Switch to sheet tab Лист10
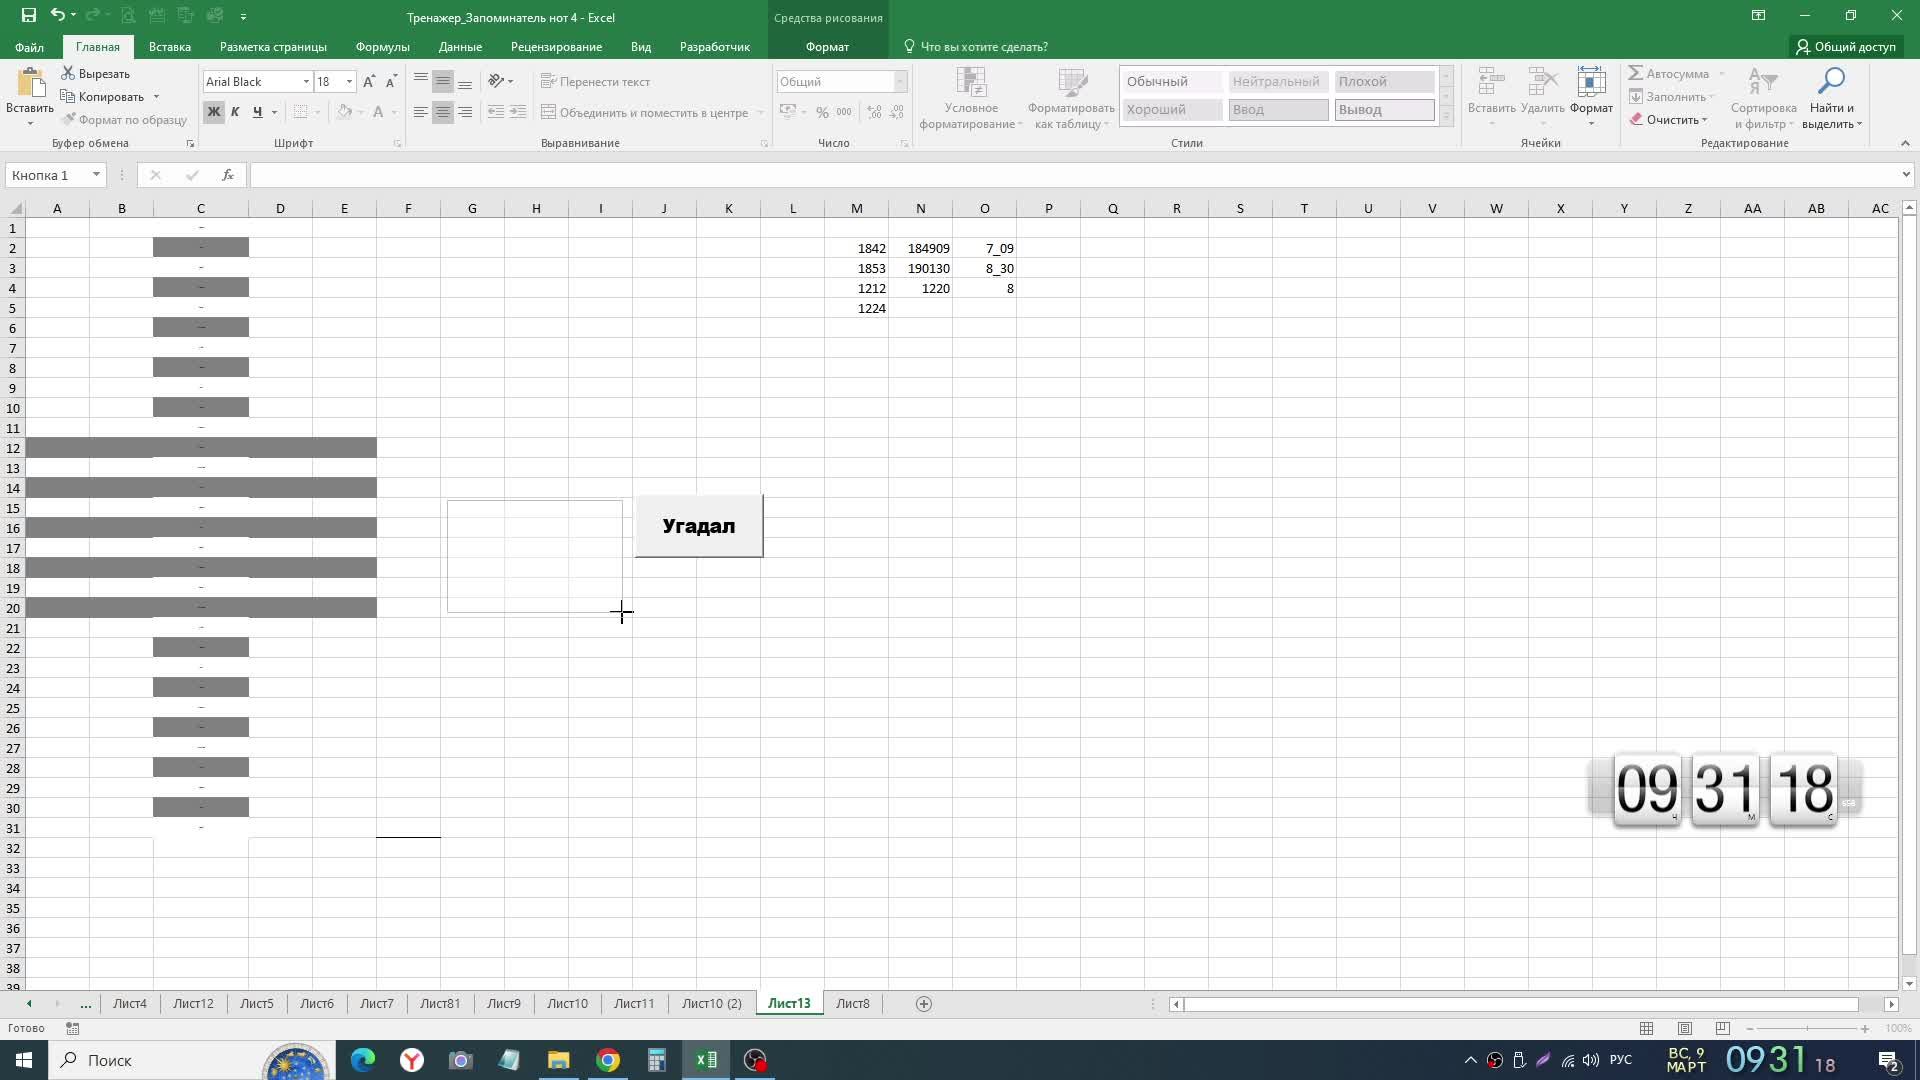The image size is (1920, 1080). [567, 1004]
